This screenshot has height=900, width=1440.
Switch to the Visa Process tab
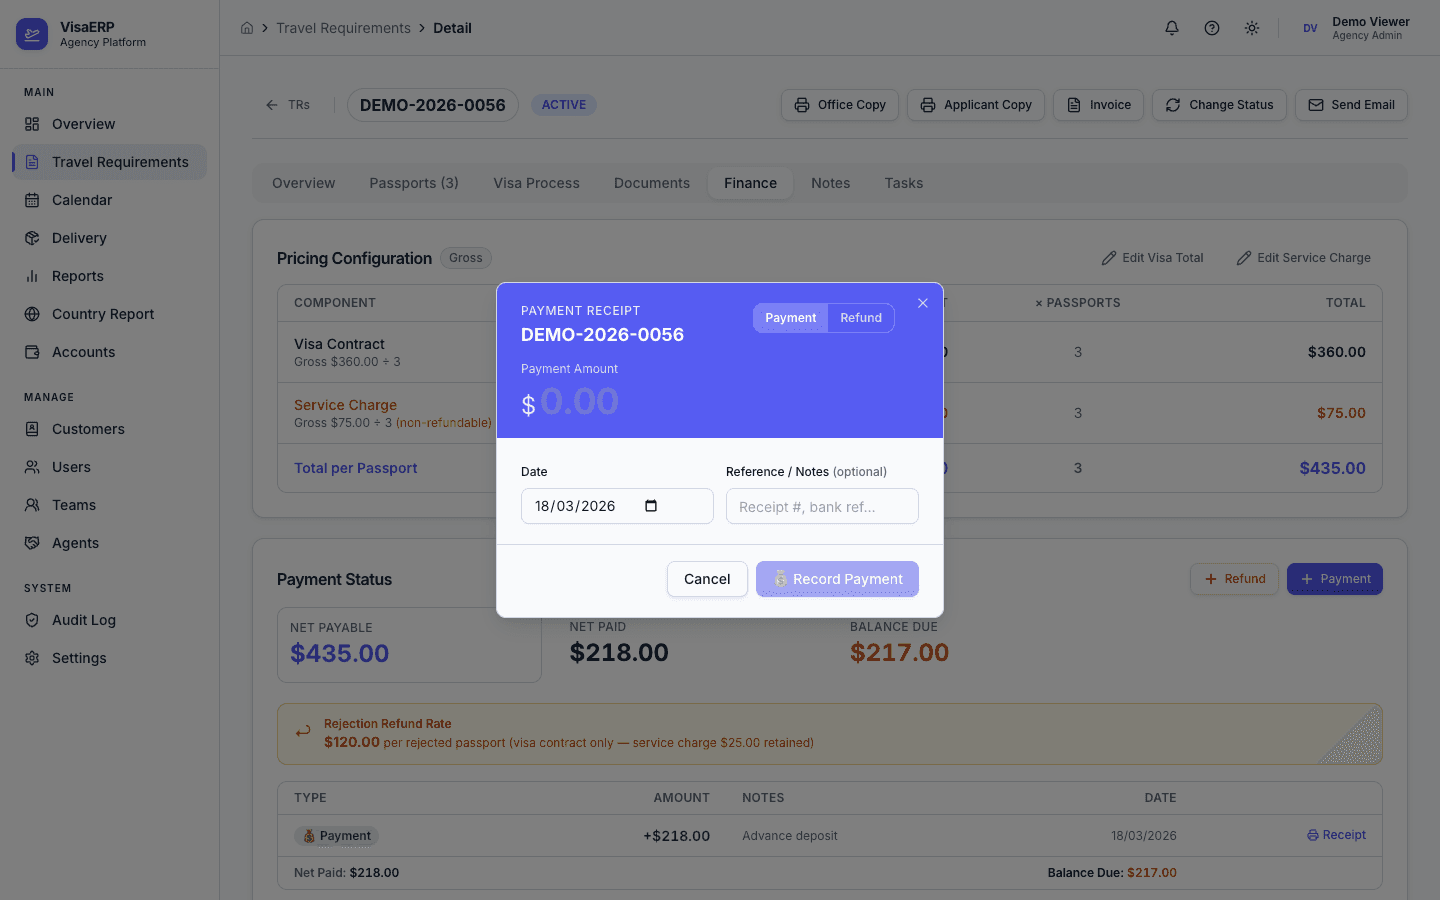(x=536, y=183)
